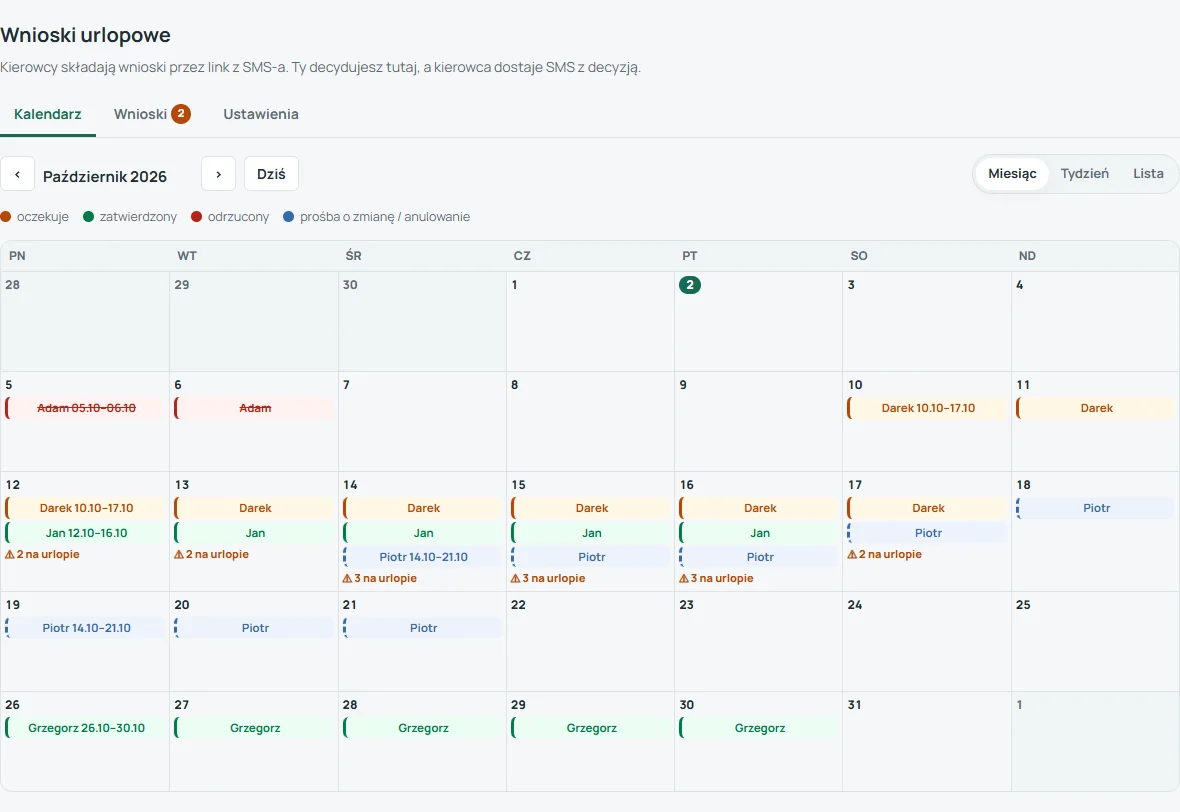Click the struck-through Adam event on Tuesday 6

click(254, 408)
